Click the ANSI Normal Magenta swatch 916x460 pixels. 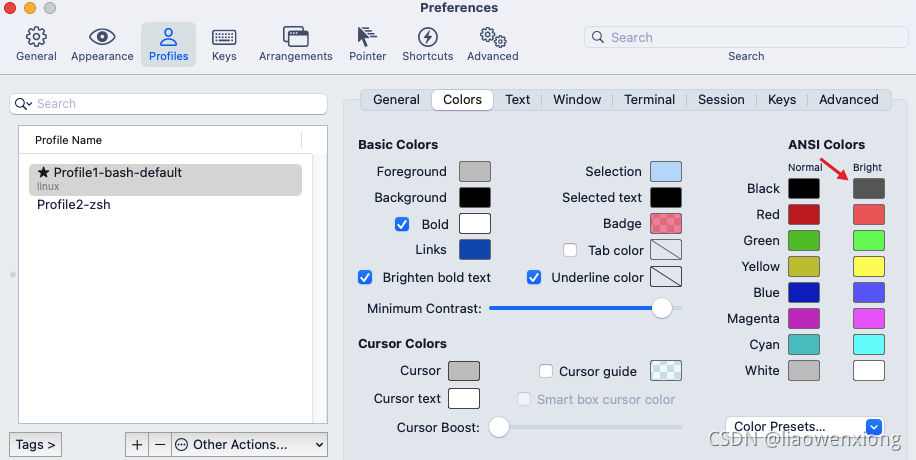(x=804, y=319)
